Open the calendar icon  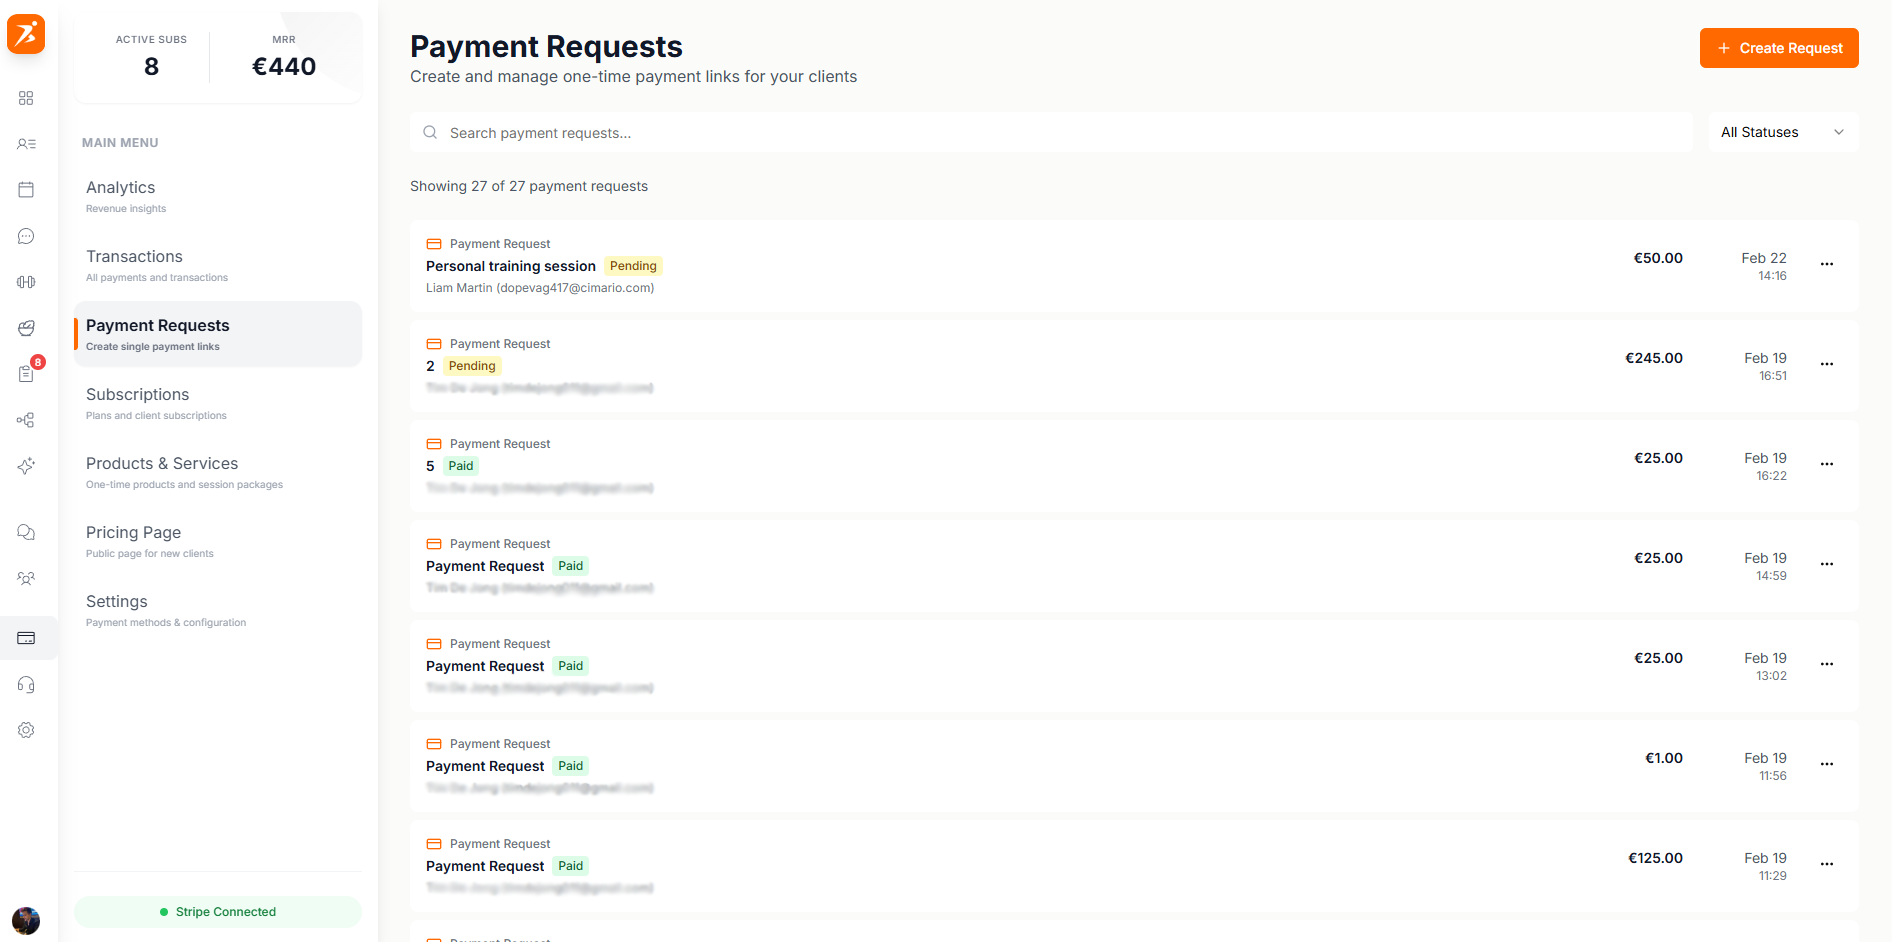pyautogui.click(x=26, y=189)
